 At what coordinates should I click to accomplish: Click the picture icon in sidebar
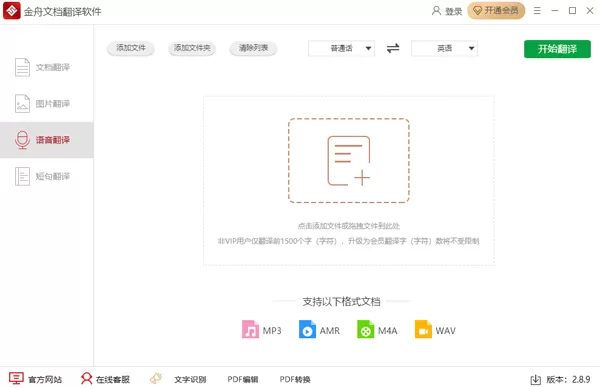coord(22,104)
